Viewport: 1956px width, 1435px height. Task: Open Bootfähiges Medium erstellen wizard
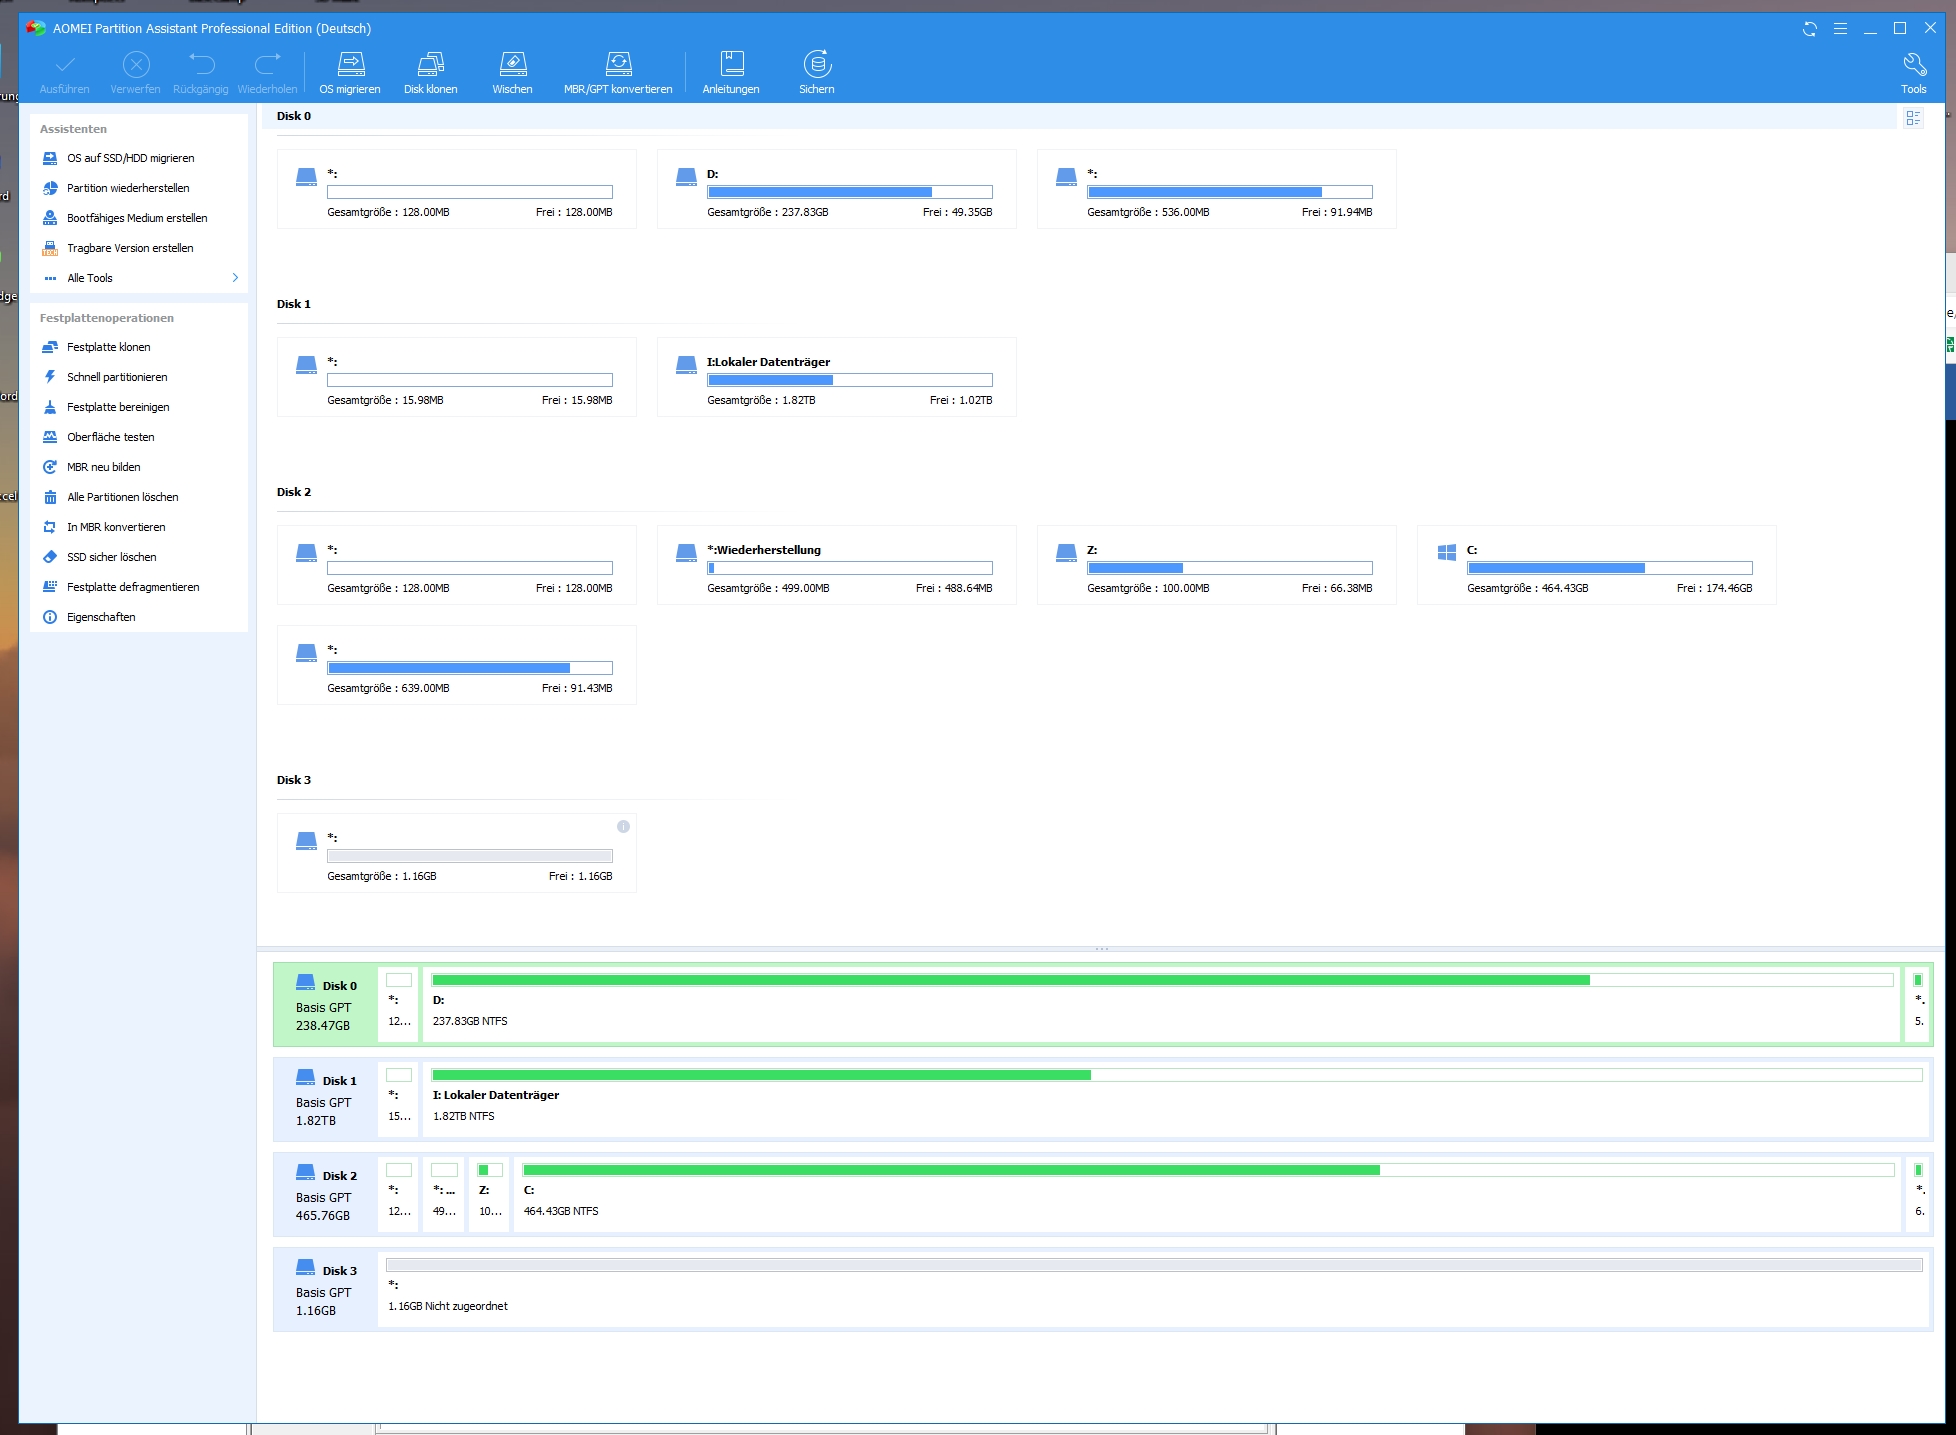tap(136, 218)
